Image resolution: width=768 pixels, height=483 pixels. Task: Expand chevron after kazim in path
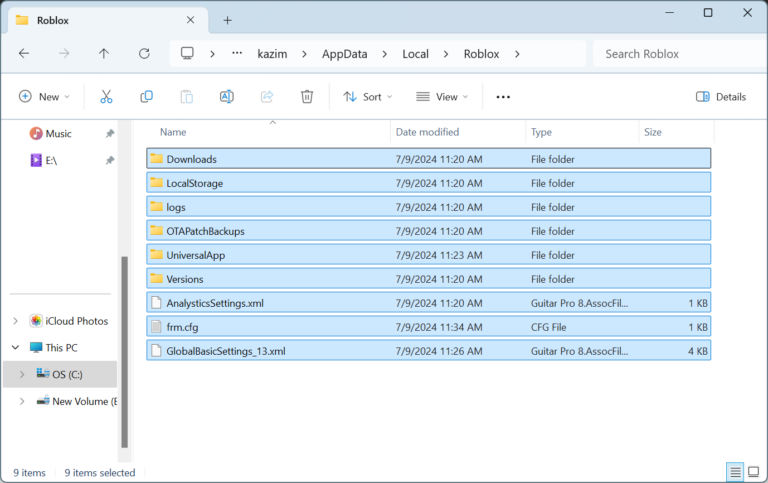304,54
